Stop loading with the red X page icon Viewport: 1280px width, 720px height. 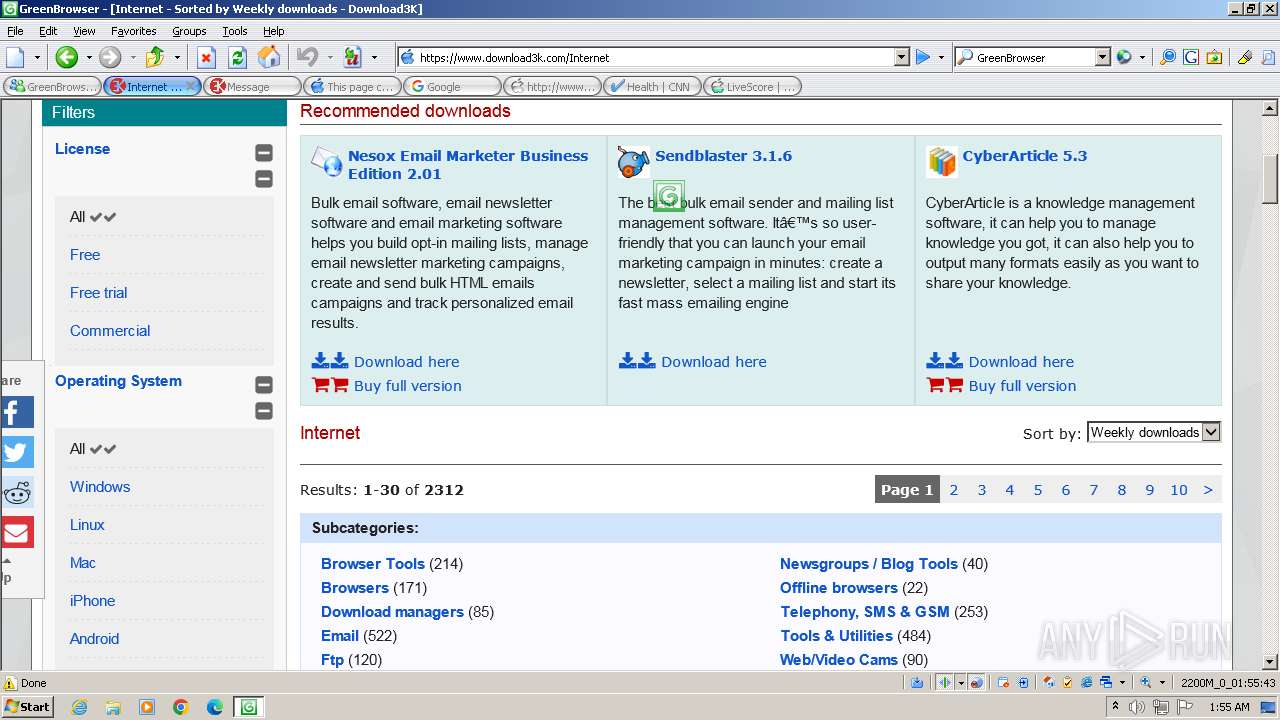pyautogui.click(x=206, y=57)
